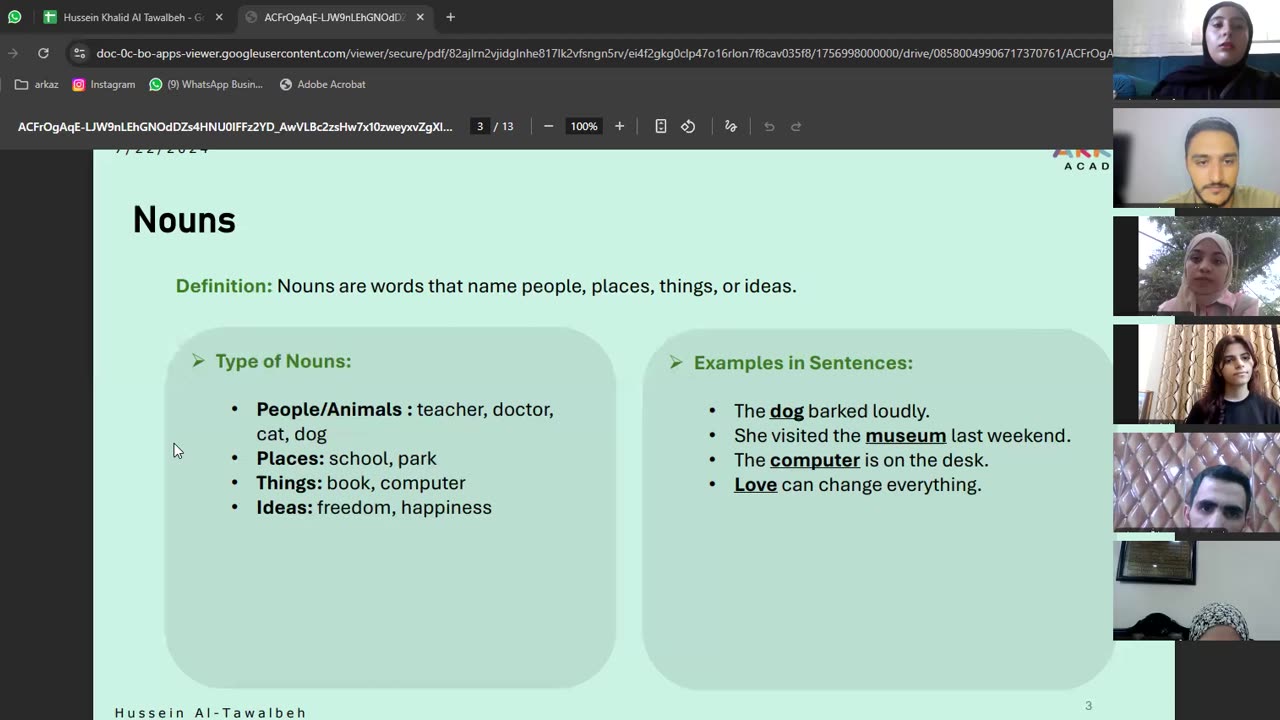Zoom out the PDF with minus button
This screenshot has height=720, width=1280.
[548, 127]
